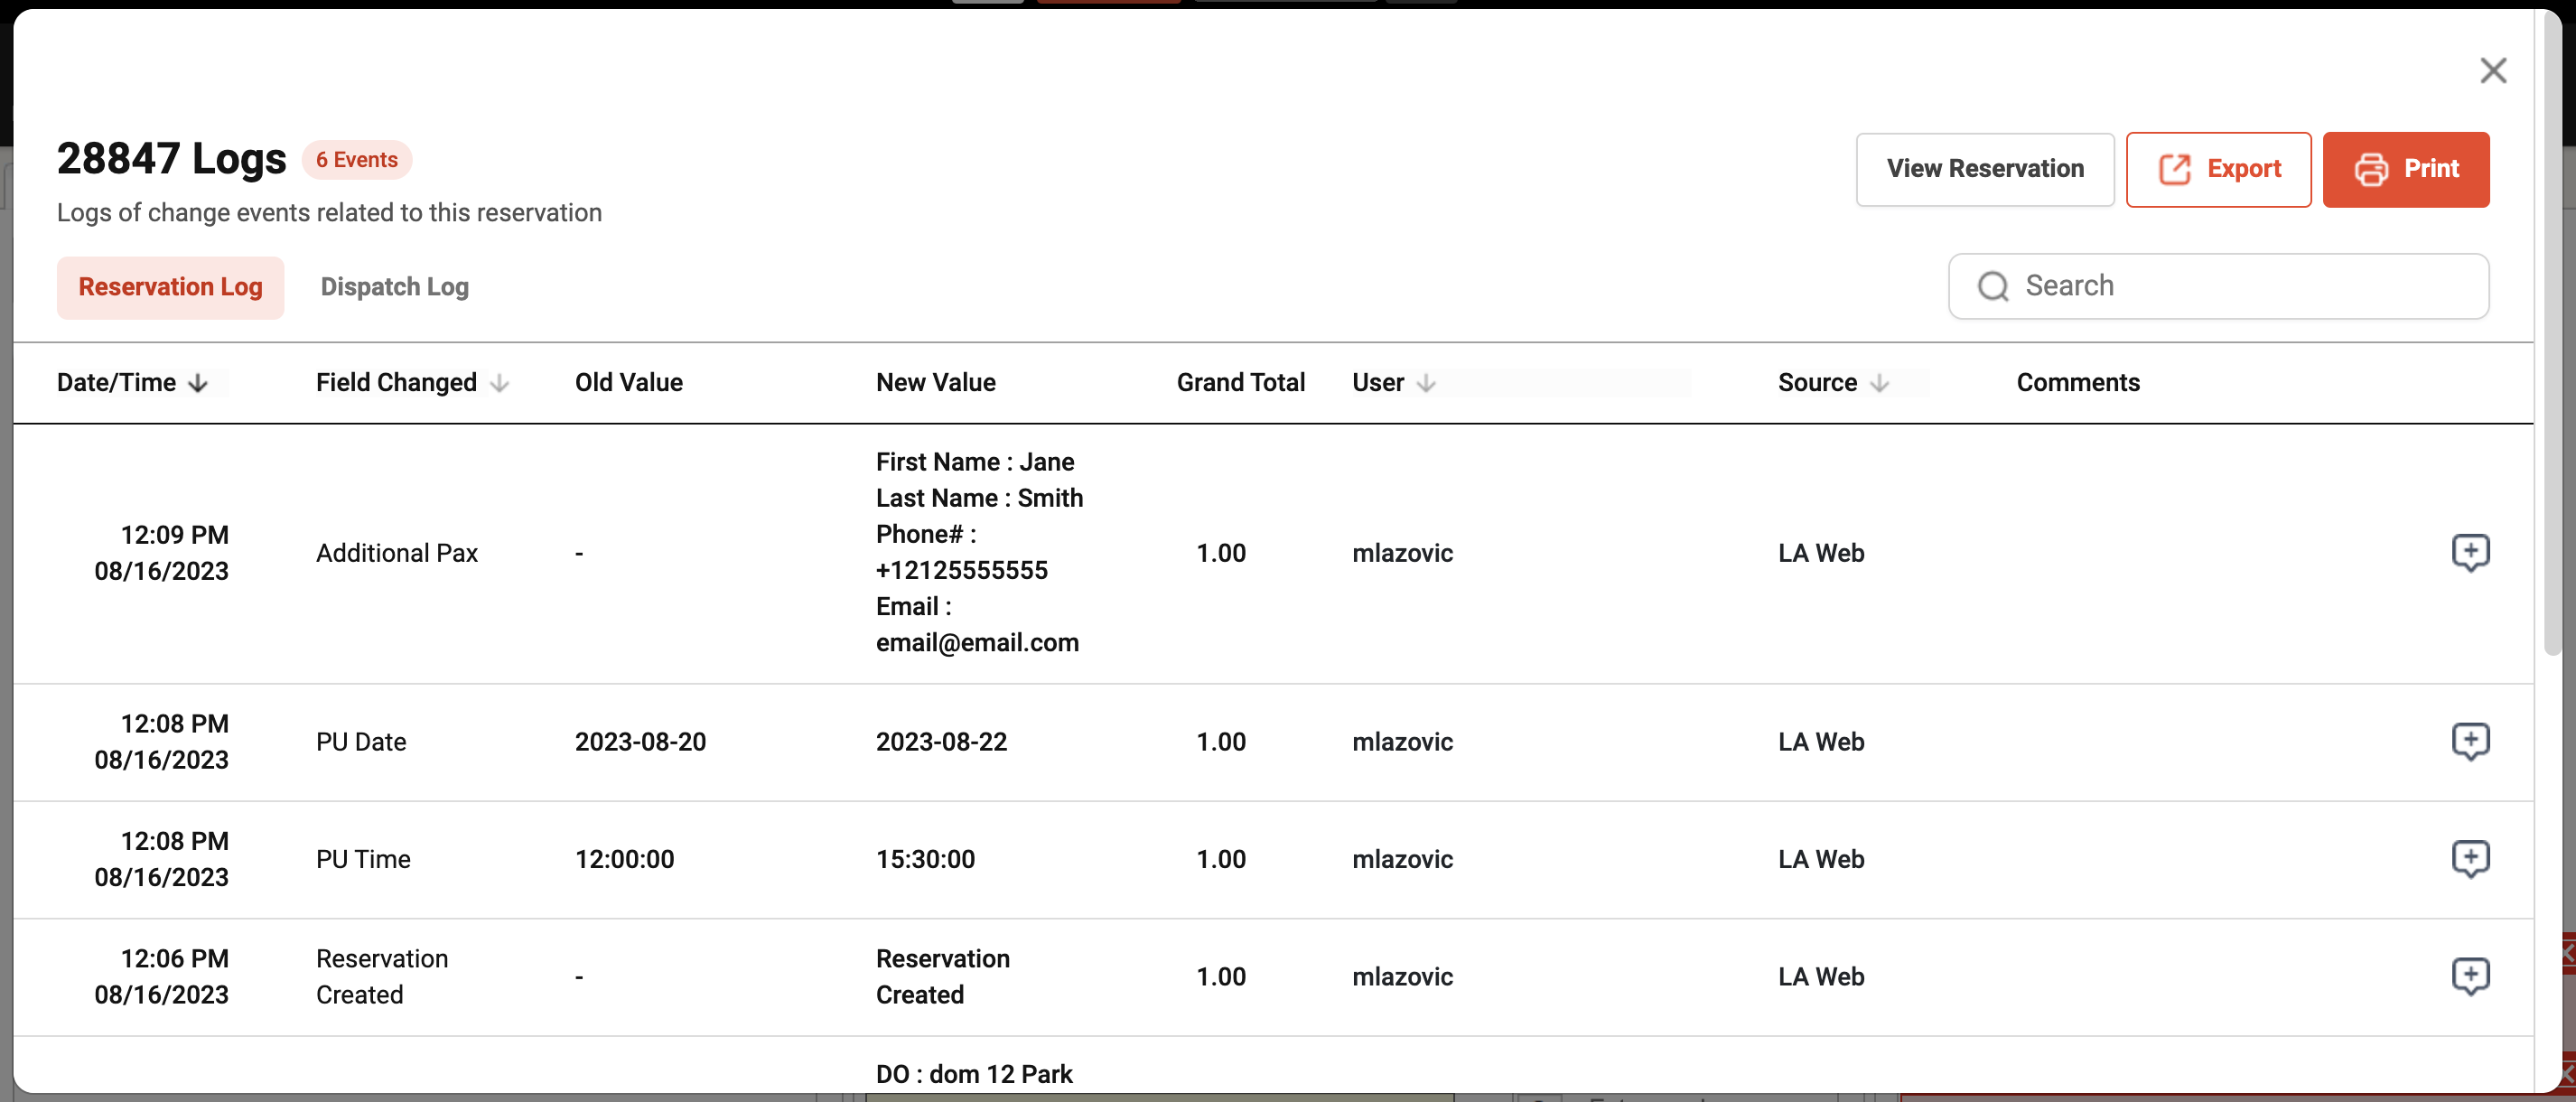Close the logs dialog with X
Viewport: 2576px width, 1102px height.
point(2492,70)
